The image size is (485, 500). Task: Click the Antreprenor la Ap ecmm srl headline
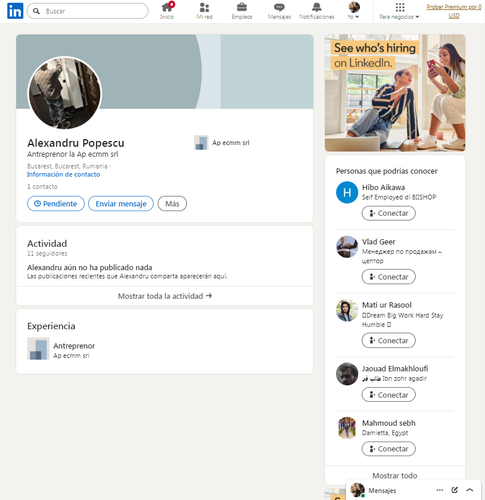pos(73,154)
